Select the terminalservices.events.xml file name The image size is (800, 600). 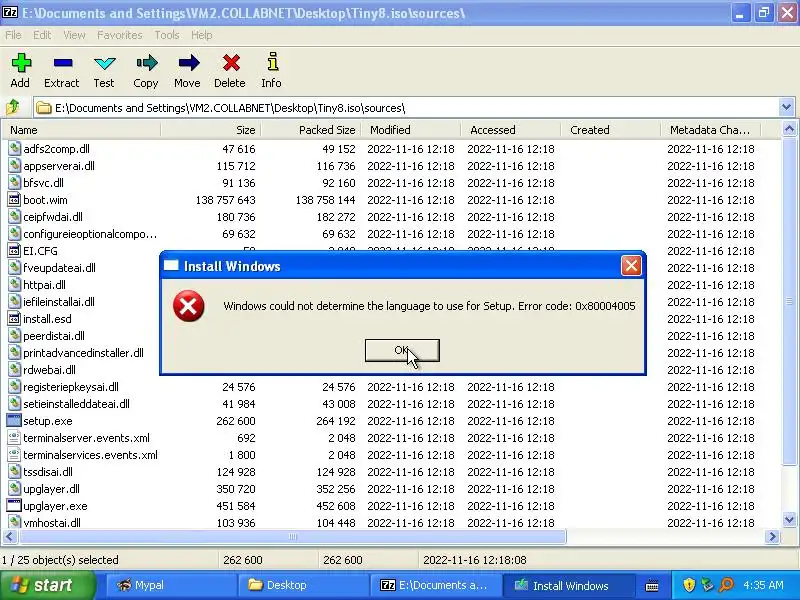point(90,455)
